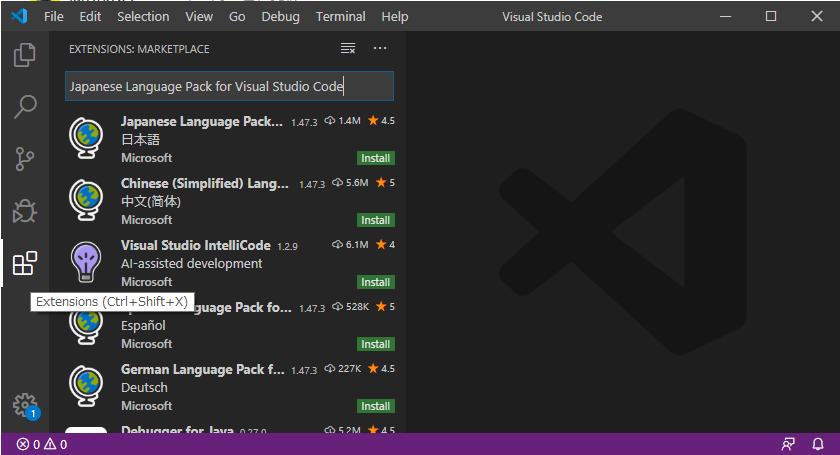Open the Selection menu
The width and height of the screenshot is (840, 455).
pyautogui.click(x=143, y=17)
